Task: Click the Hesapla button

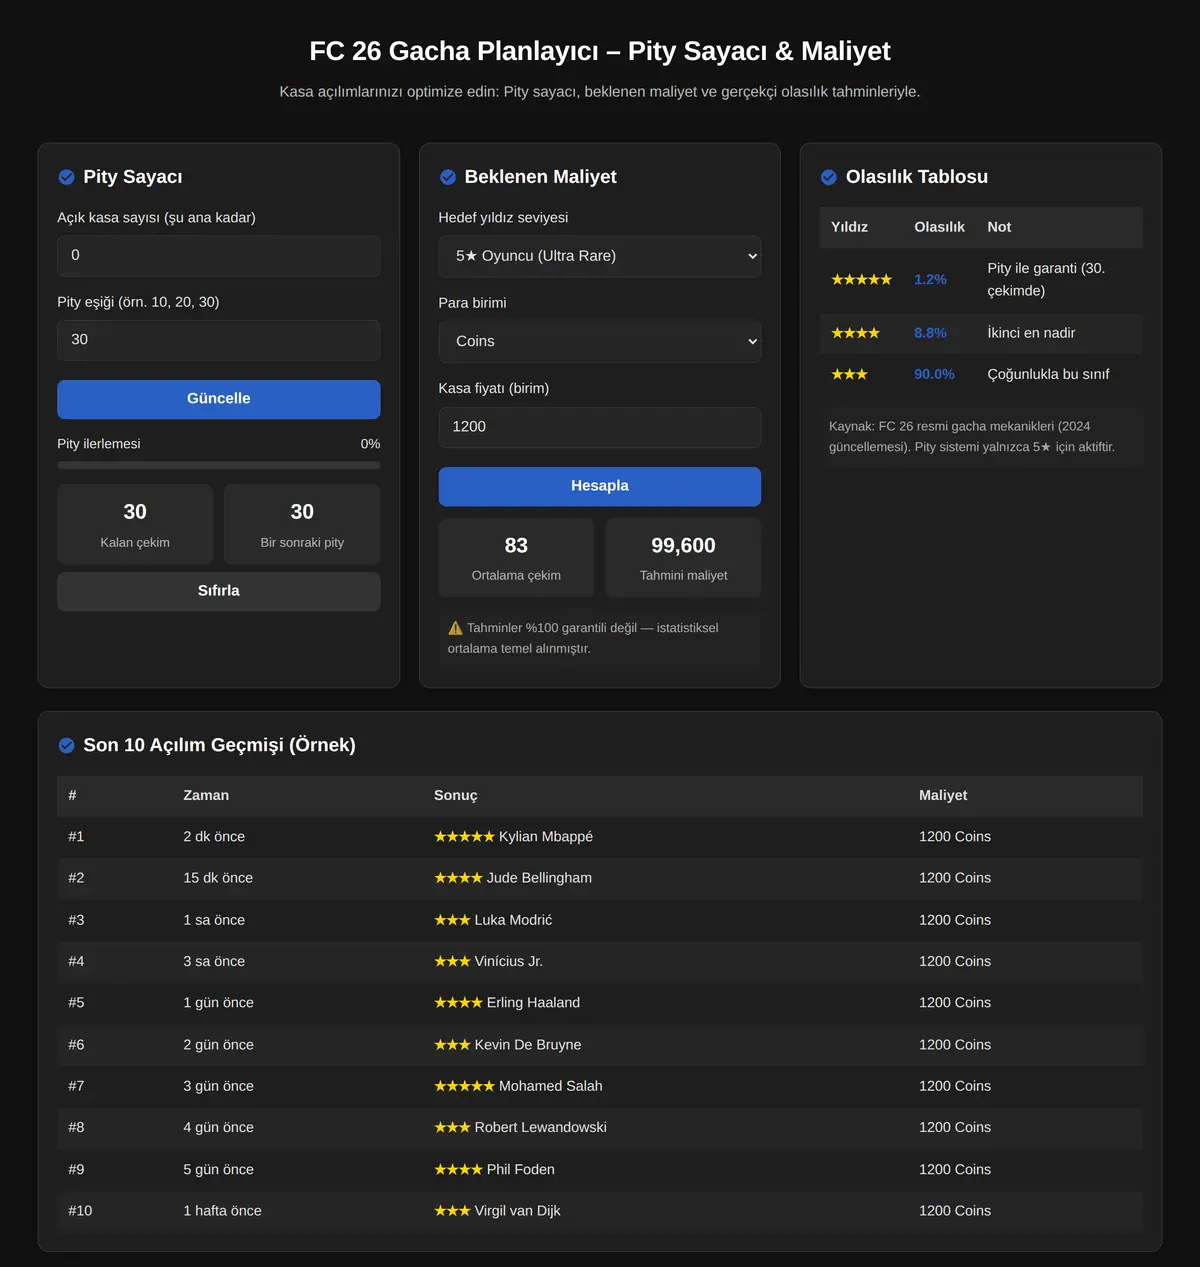Action: (600, 486)
